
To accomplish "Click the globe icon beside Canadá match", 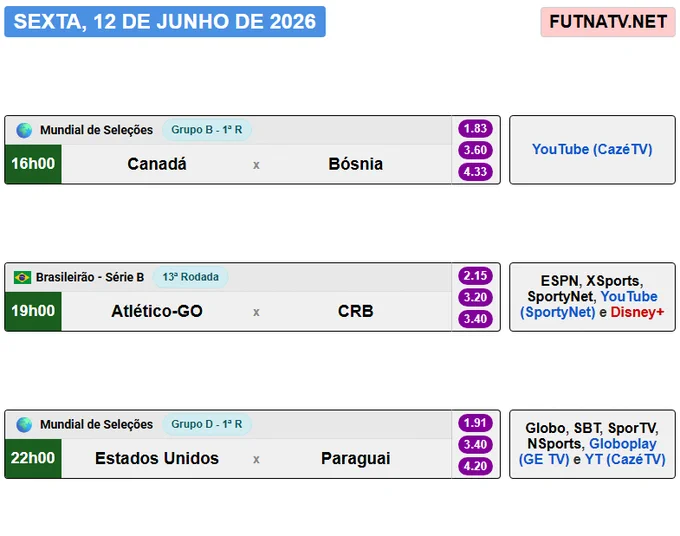I will click(24, 130).
